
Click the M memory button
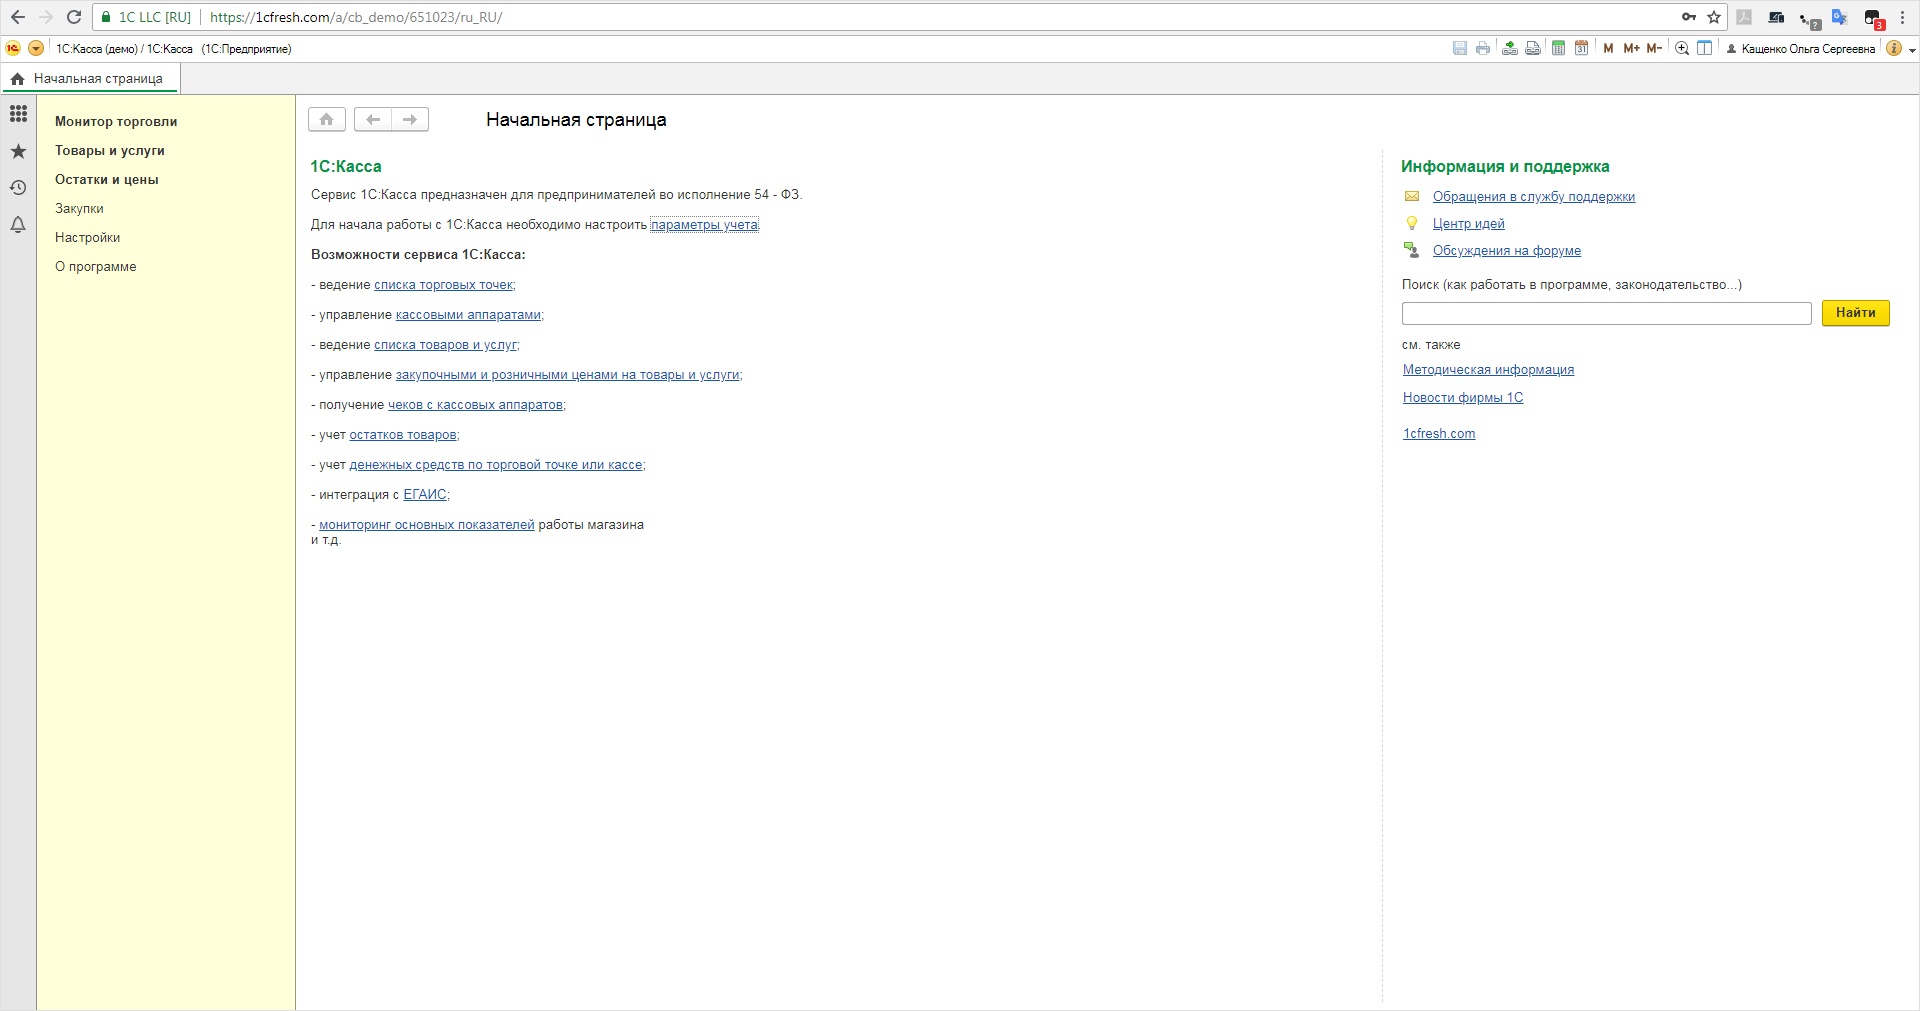click(x=1608, y=48)
